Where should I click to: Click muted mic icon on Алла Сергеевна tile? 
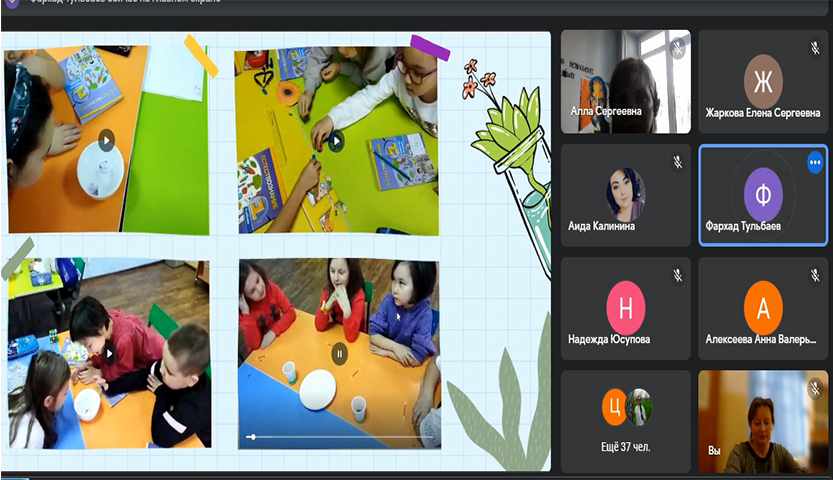click(x=677, y=46)
